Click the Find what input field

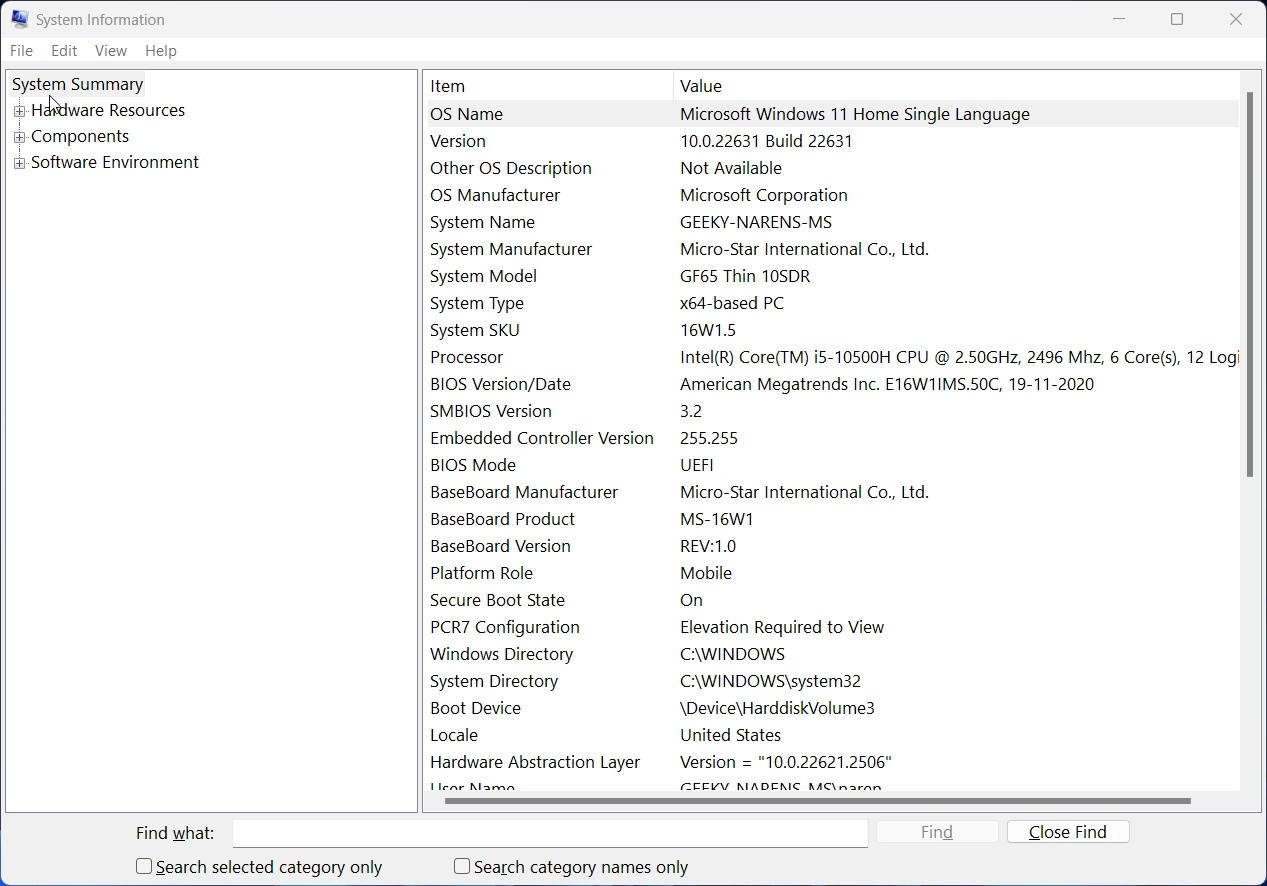click(550, 833)
